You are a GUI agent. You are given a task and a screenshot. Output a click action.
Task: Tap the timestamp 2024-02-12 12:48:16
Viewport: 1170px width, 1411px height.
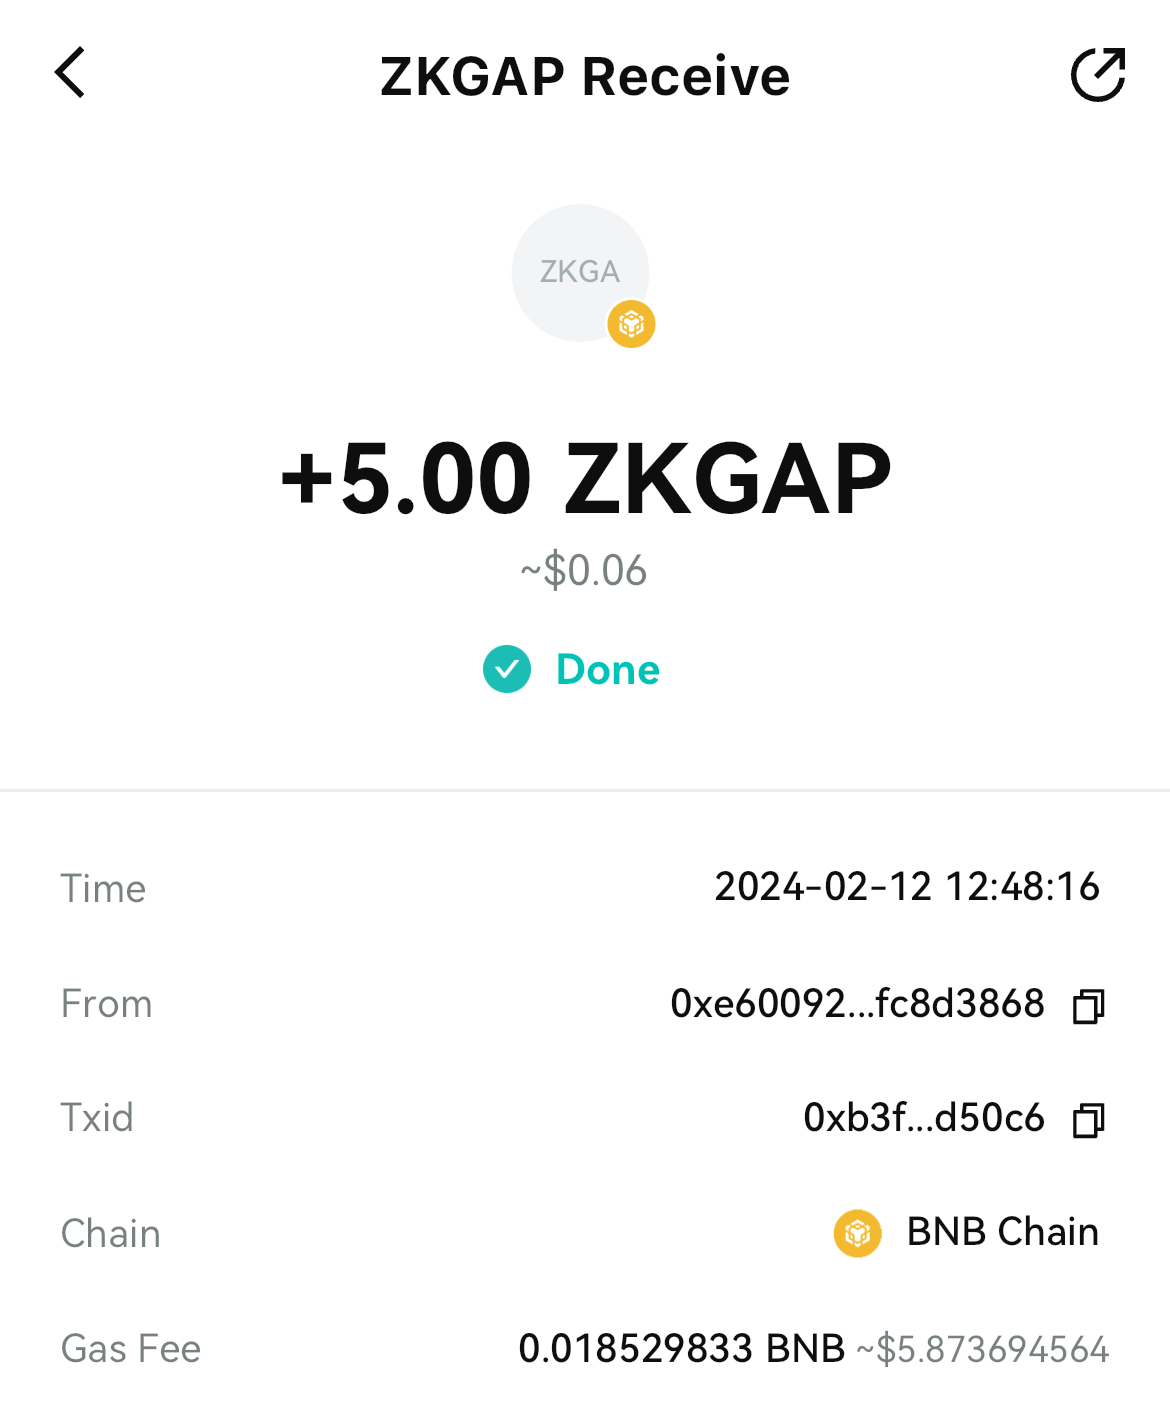tap(907, 887)
